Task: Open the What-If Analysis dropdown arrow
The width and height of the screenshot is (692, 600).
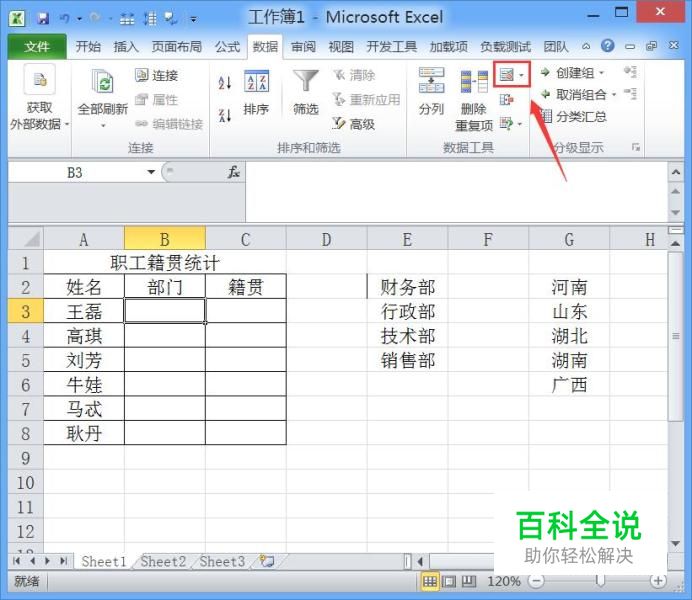Action: click(520, 124)
